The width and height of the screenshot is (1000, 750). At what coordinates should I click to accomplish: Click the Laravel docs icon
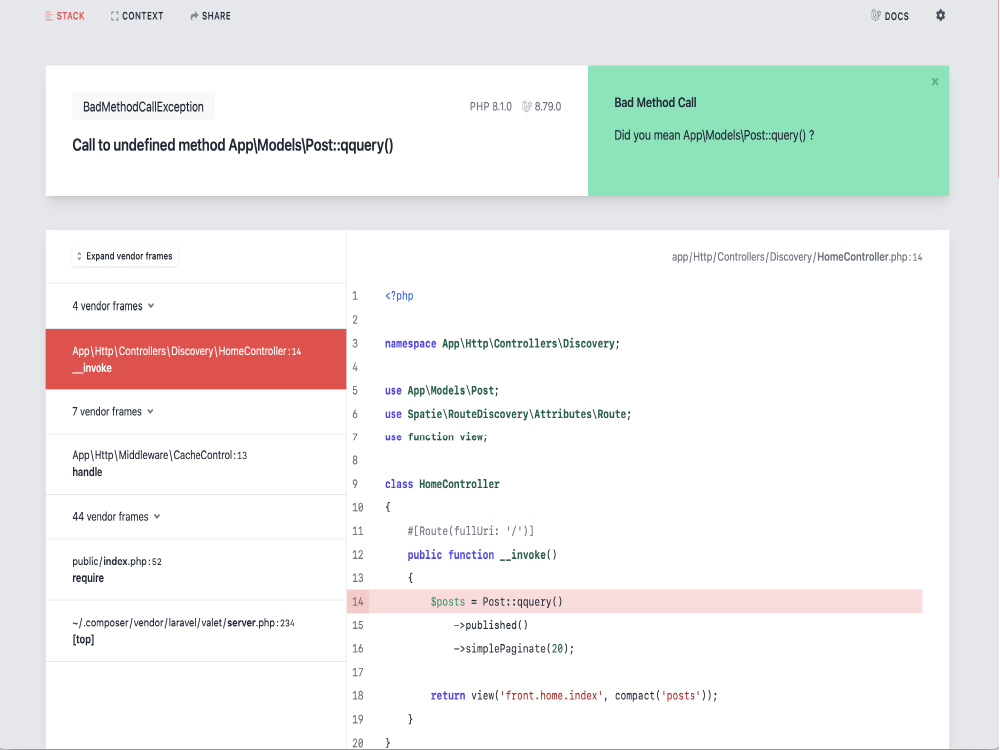coord(876,15)
